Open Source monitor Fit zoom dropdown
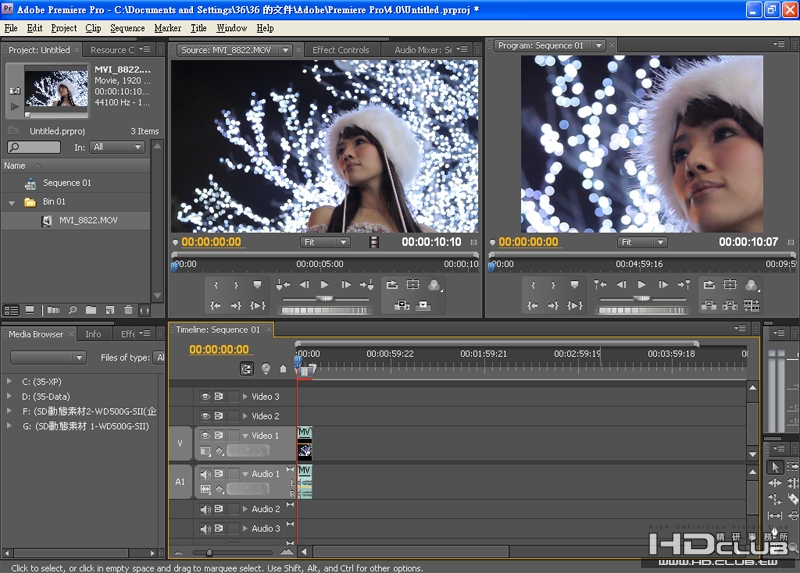The image size is (800, 573). click(x=324, y=242)
